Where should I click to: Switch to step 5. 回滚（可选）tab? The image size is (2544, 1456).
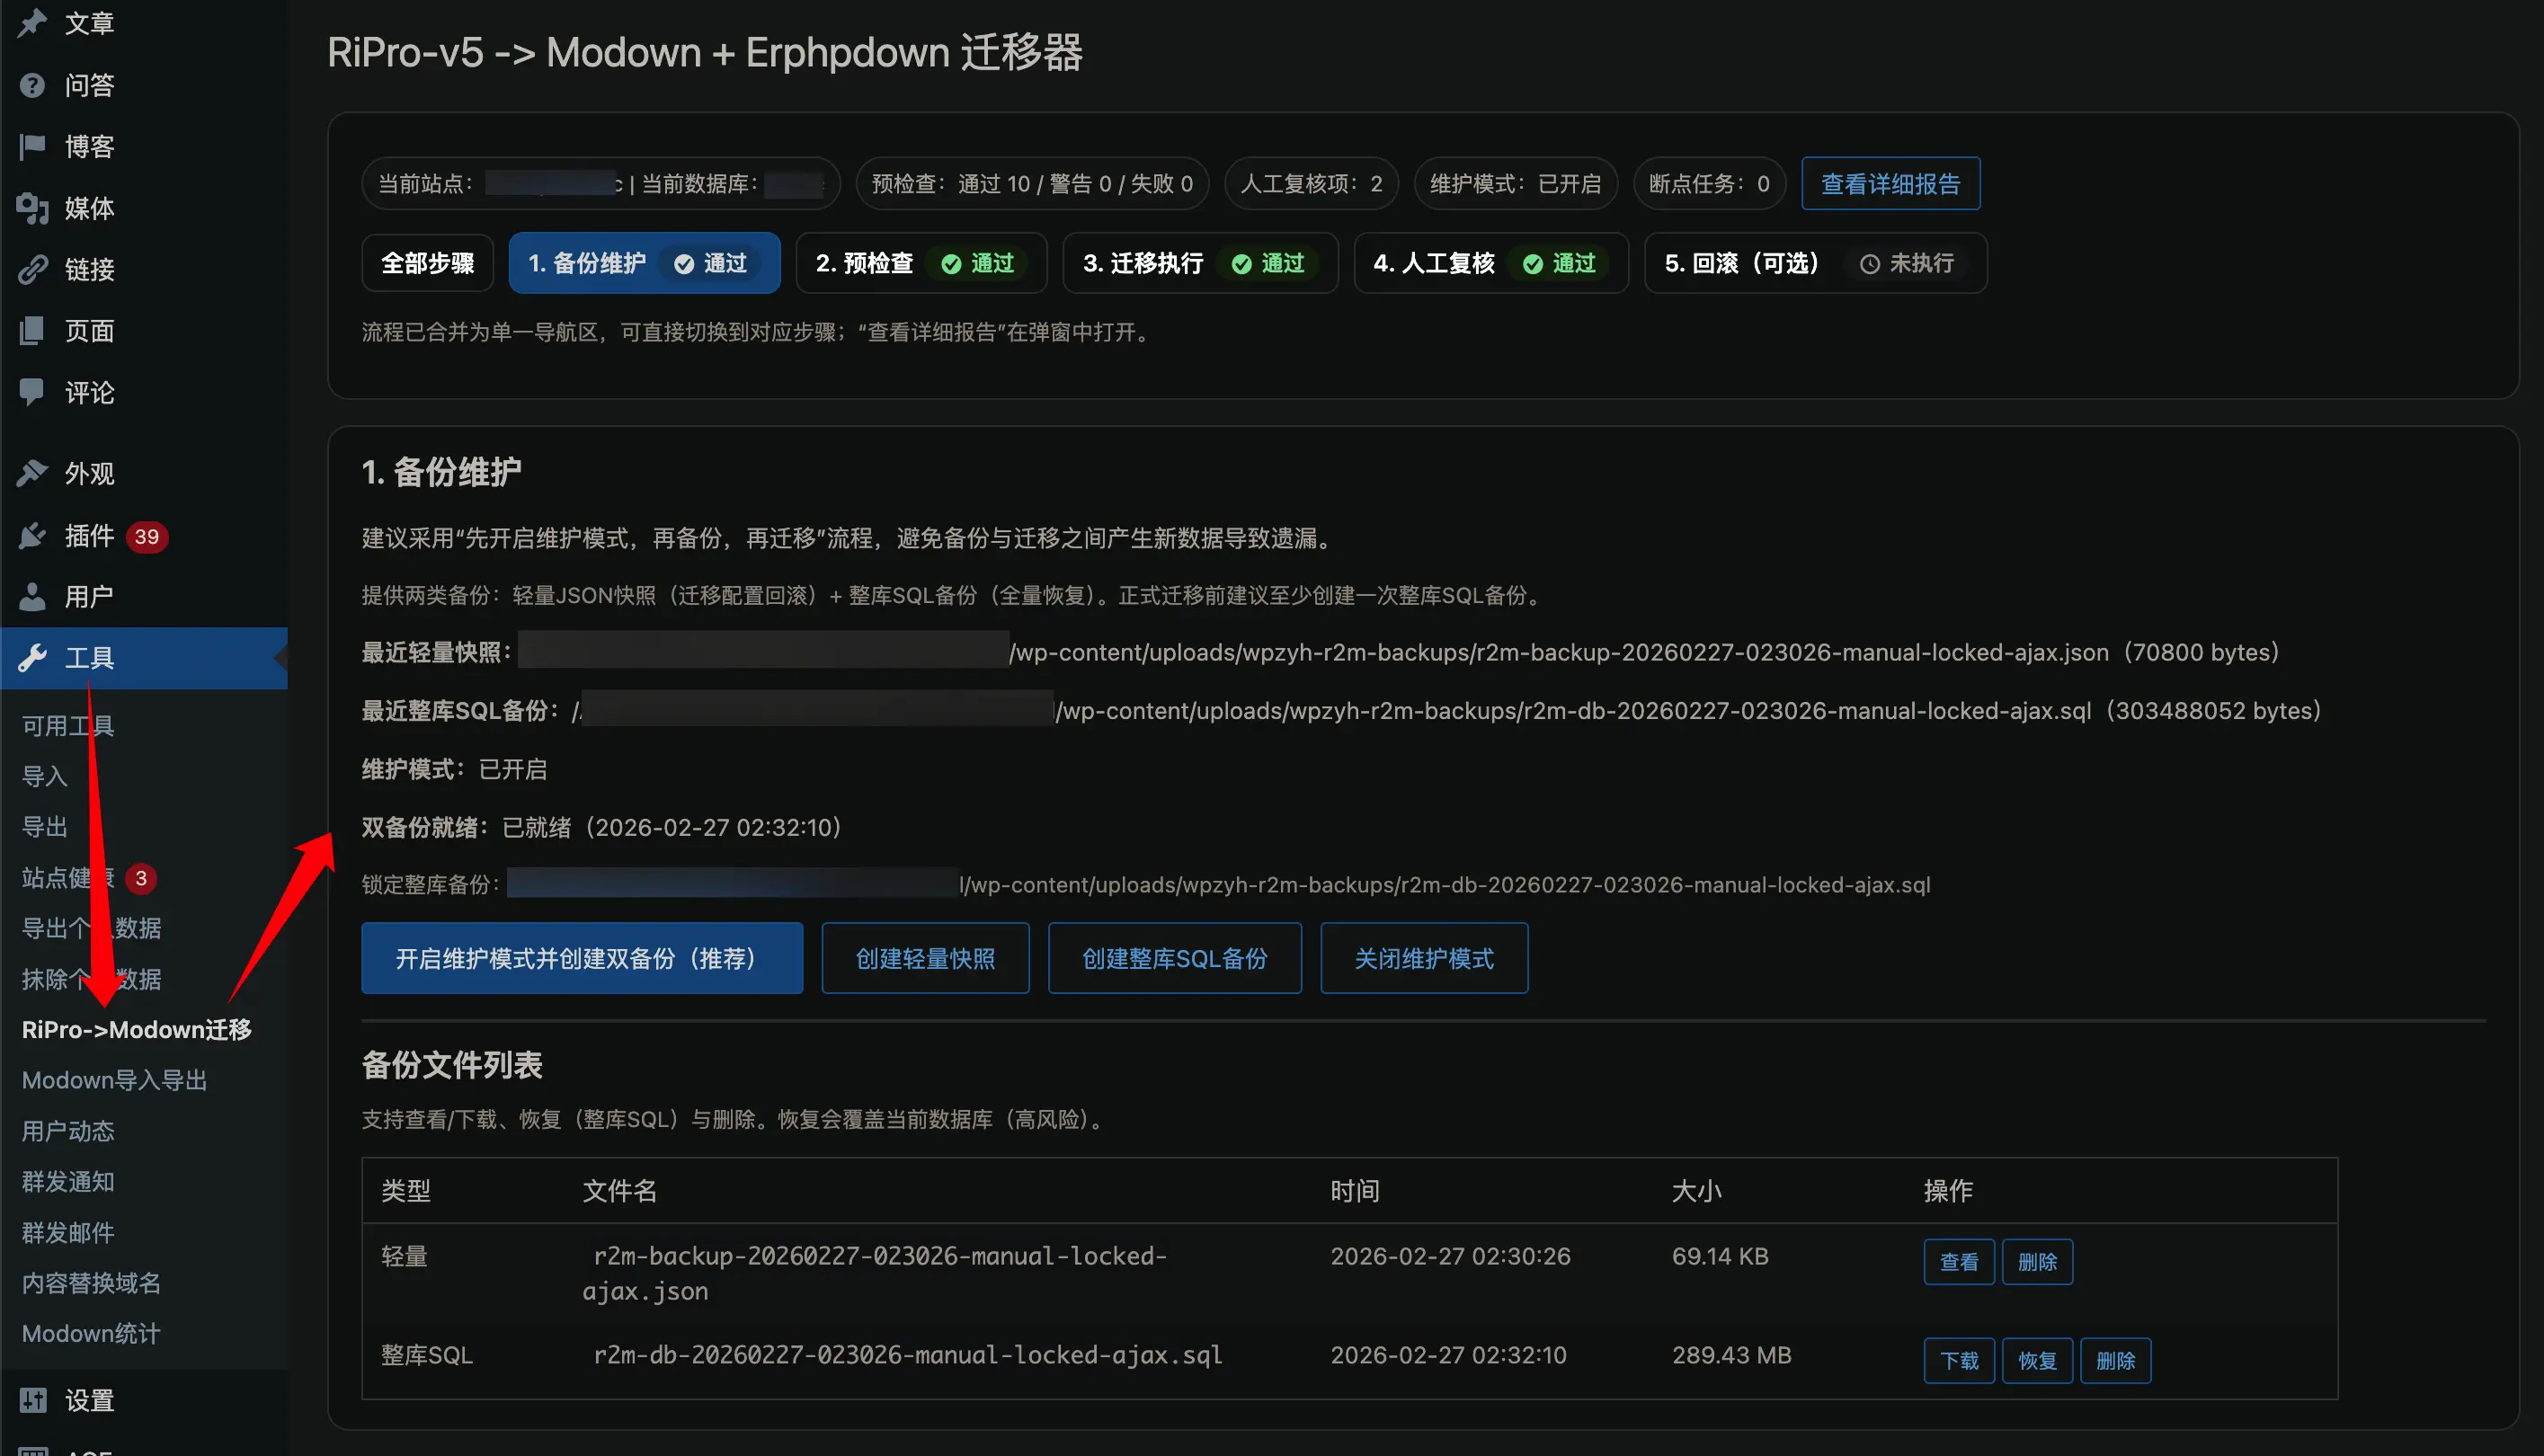[x=1815, y=263]
